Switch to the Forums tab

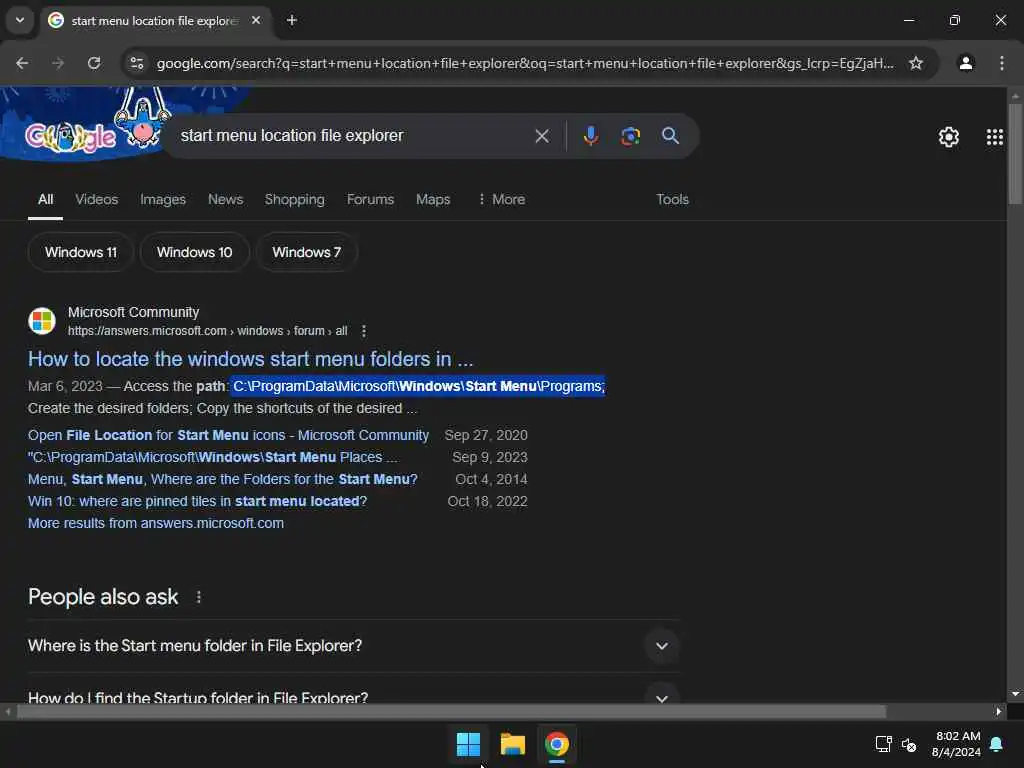click(370, 199)
